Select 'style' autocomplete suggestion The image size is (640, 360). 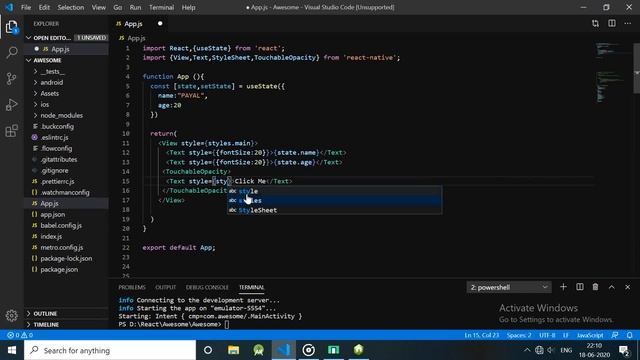click(334, 191)
